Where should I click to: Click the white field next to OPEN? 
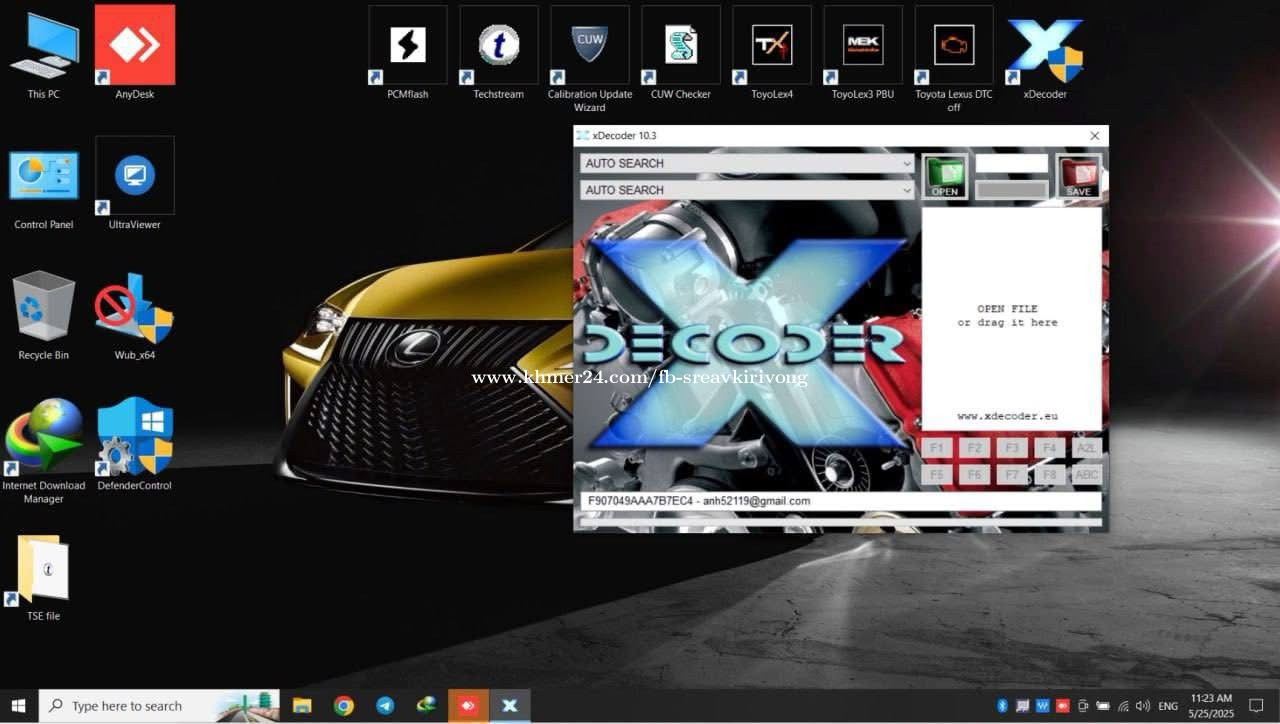(1011, 163)
